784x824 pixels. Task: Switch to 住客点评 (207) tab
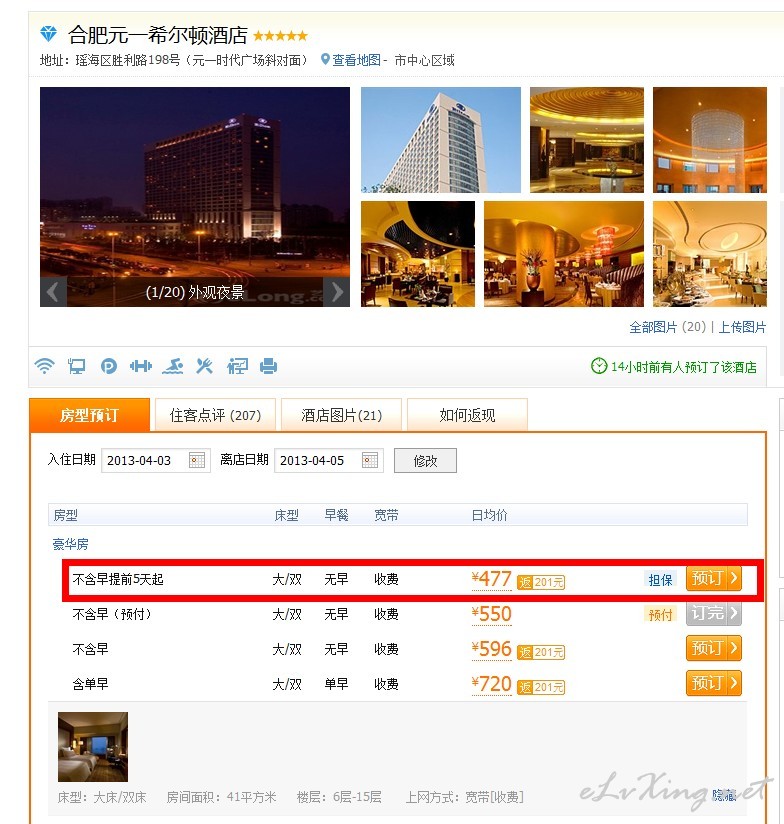pos(215,415)
